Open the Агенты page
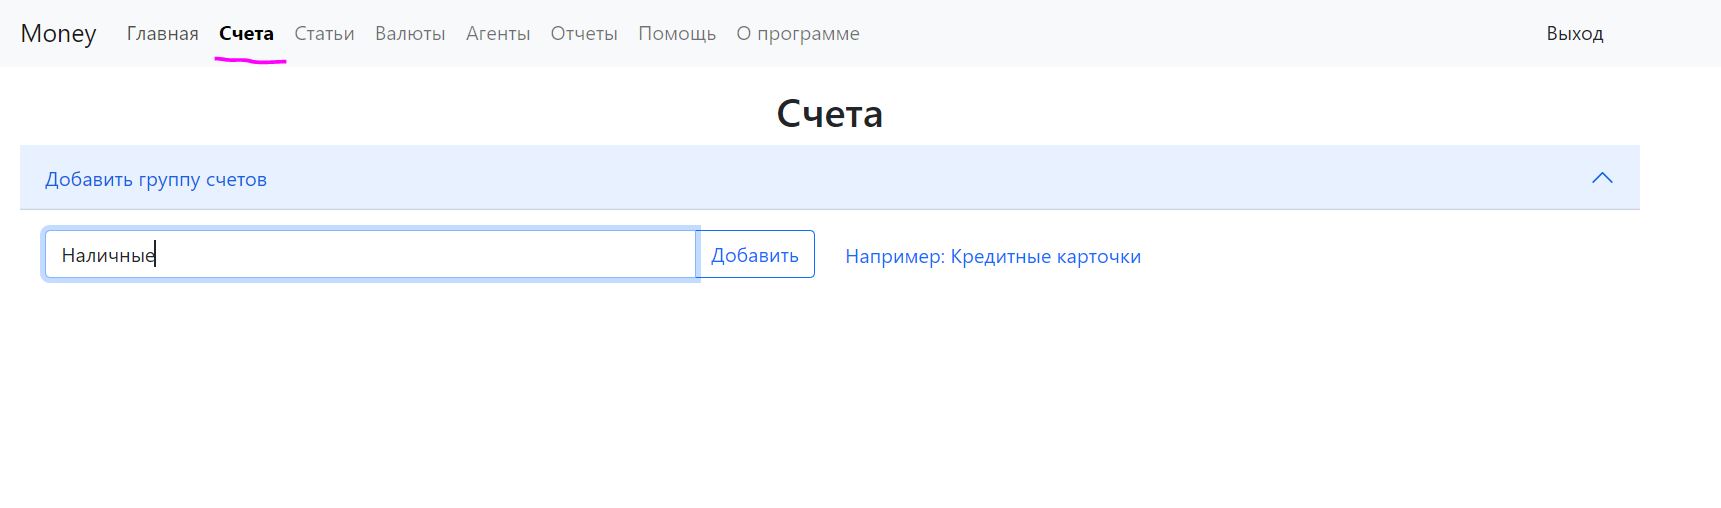 [x=498, y=33]
